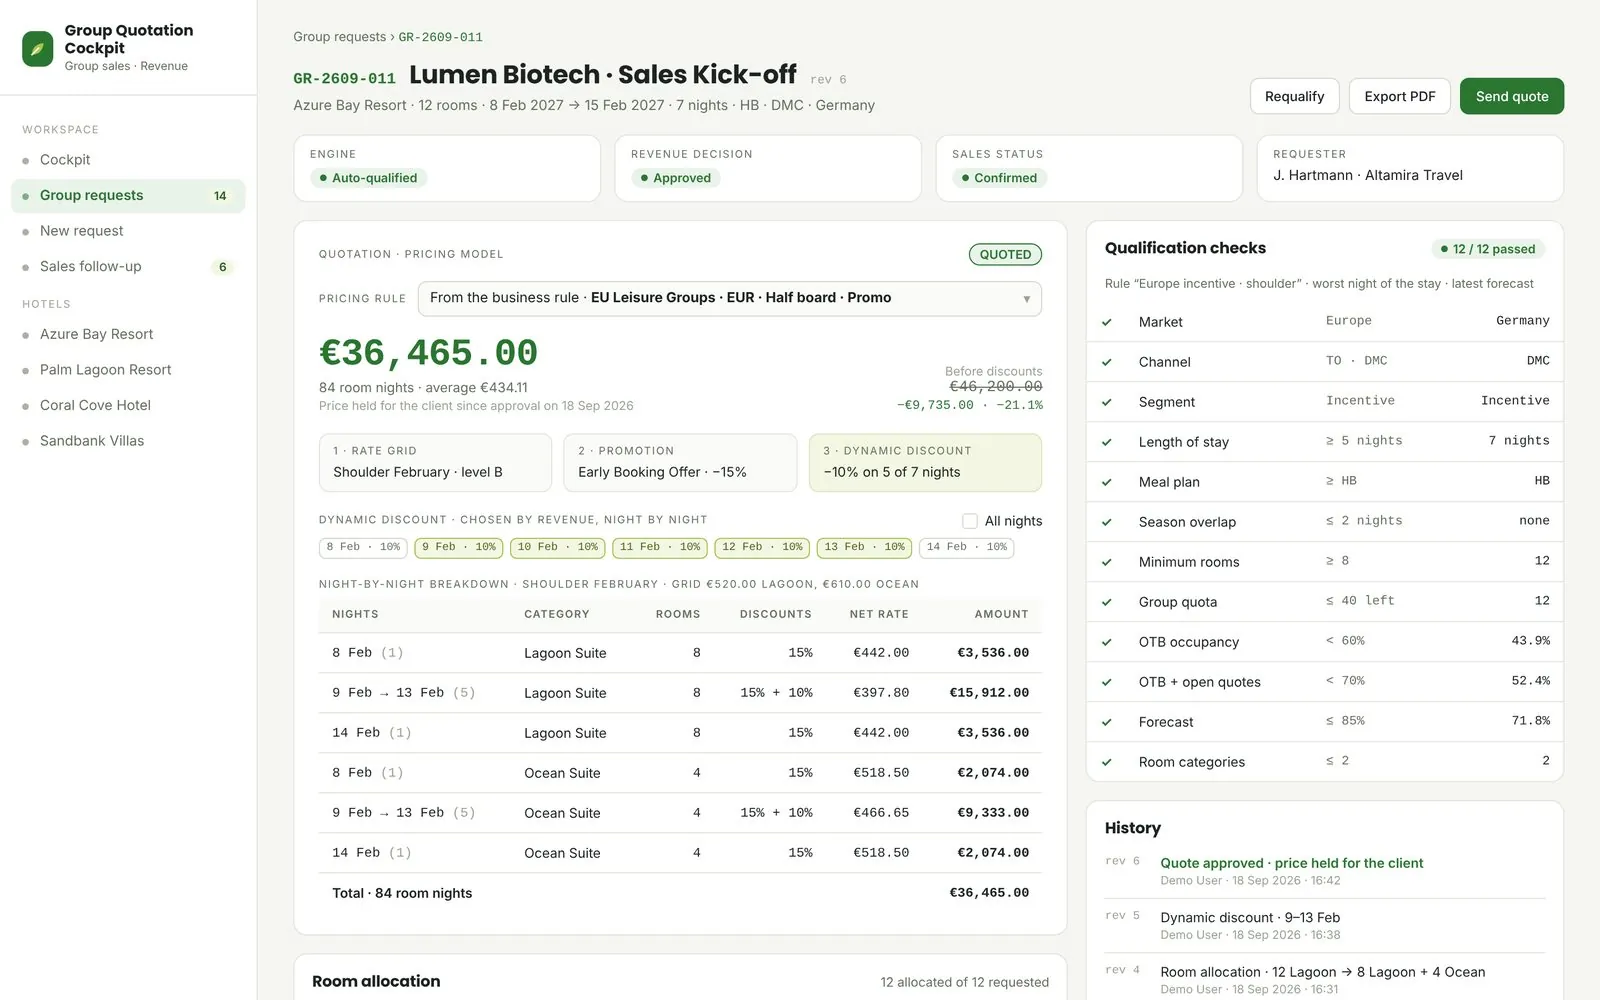Toggle the 14 Feb 10% night chip
This screenshot has width=1600, height=1000.
coord(967,547)
